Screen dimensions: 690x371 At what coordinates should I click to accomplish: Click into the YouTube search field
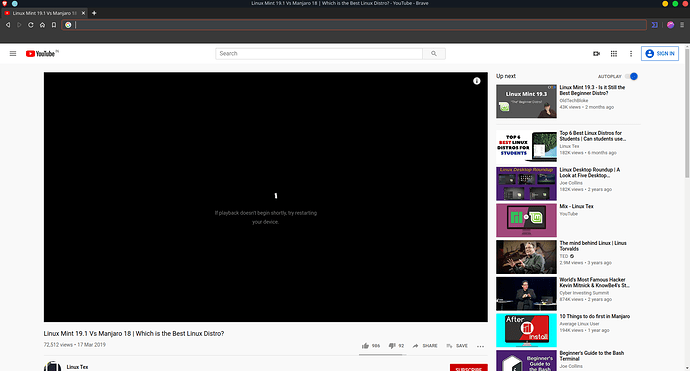click(319, 54)
